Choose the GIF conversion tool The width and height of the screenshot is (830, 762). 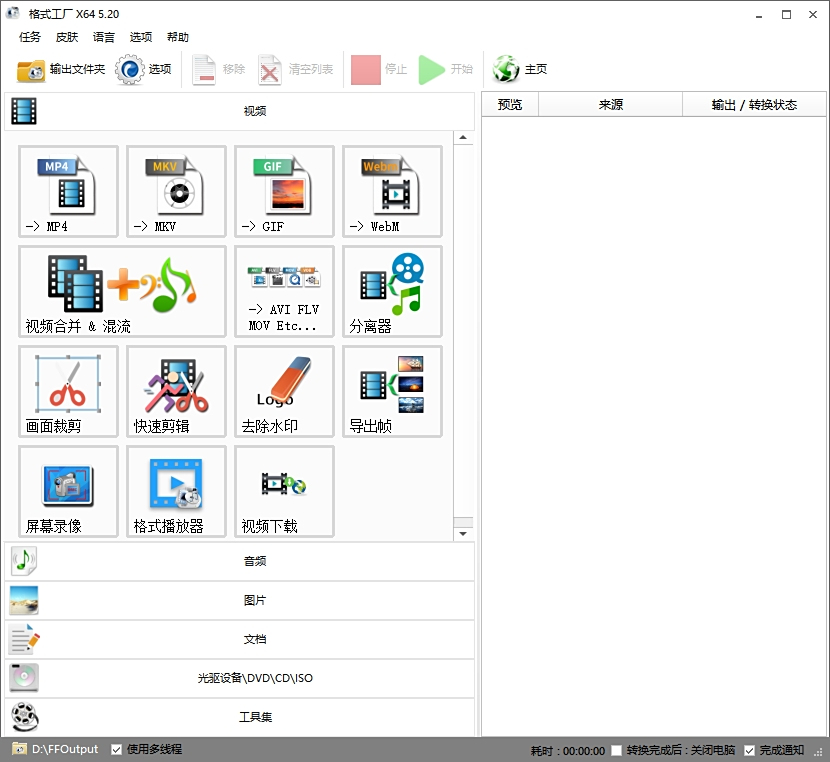[284, 191]
